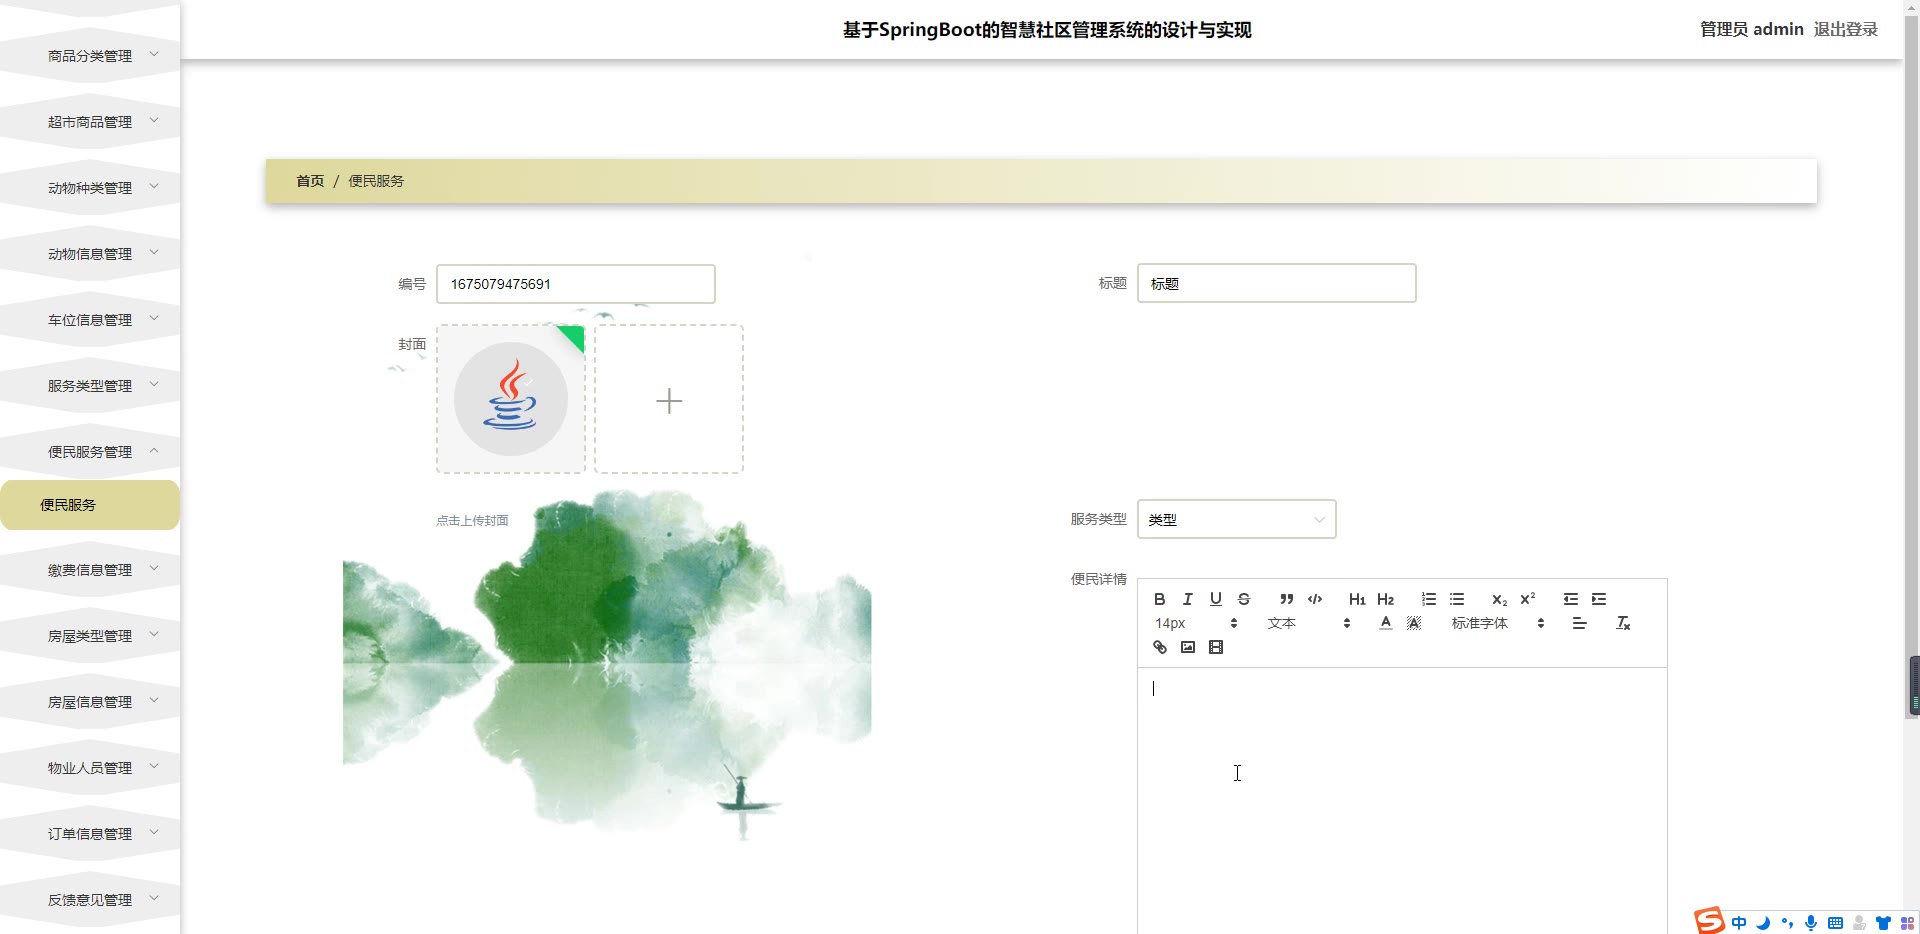Click inside the 便民详情 editor area
The width and height of the screenshot is (1920, 934).
pyautogui.click(x=1402, y=800)
